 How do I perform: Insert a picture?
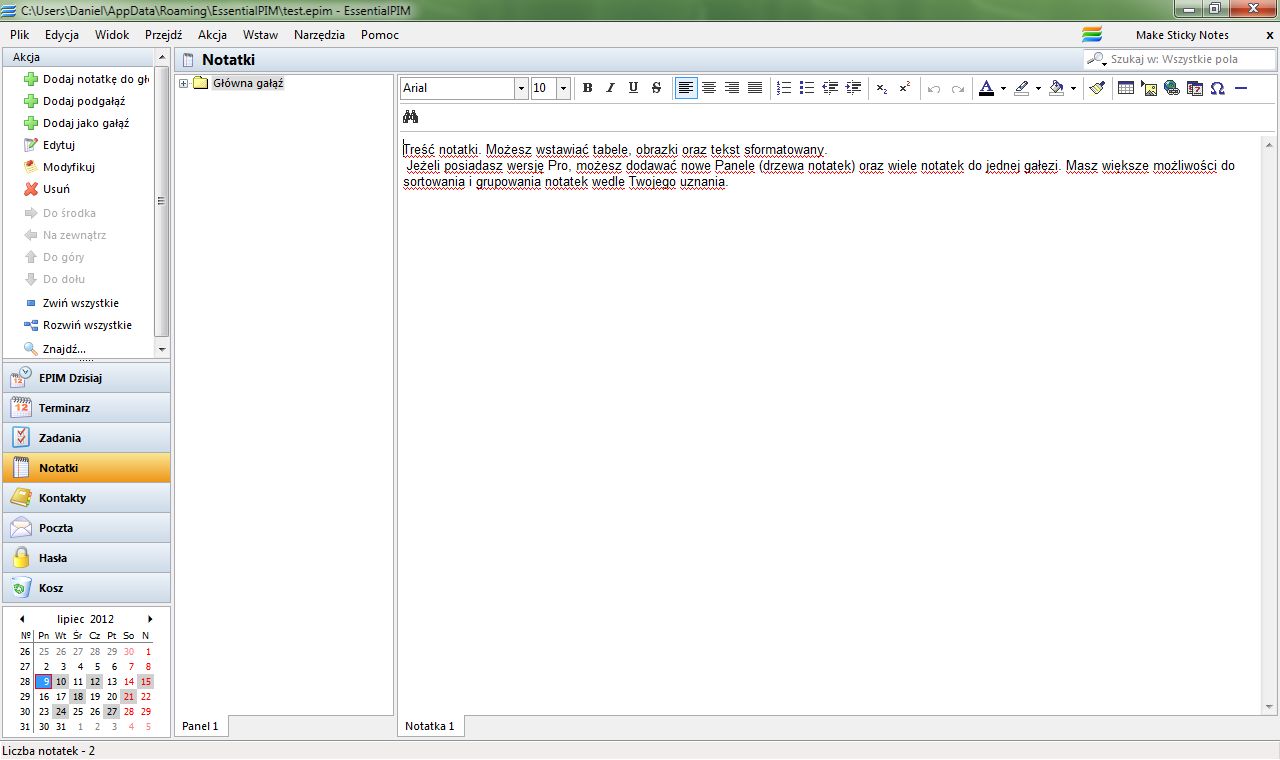tap(1149, 88)
